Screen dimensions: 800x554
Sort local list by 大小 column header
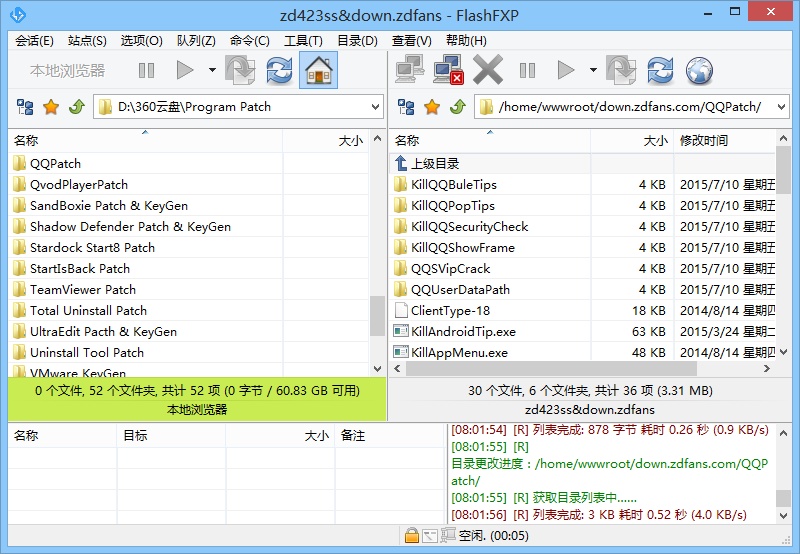pyautogui.click(x=326, y=141)
